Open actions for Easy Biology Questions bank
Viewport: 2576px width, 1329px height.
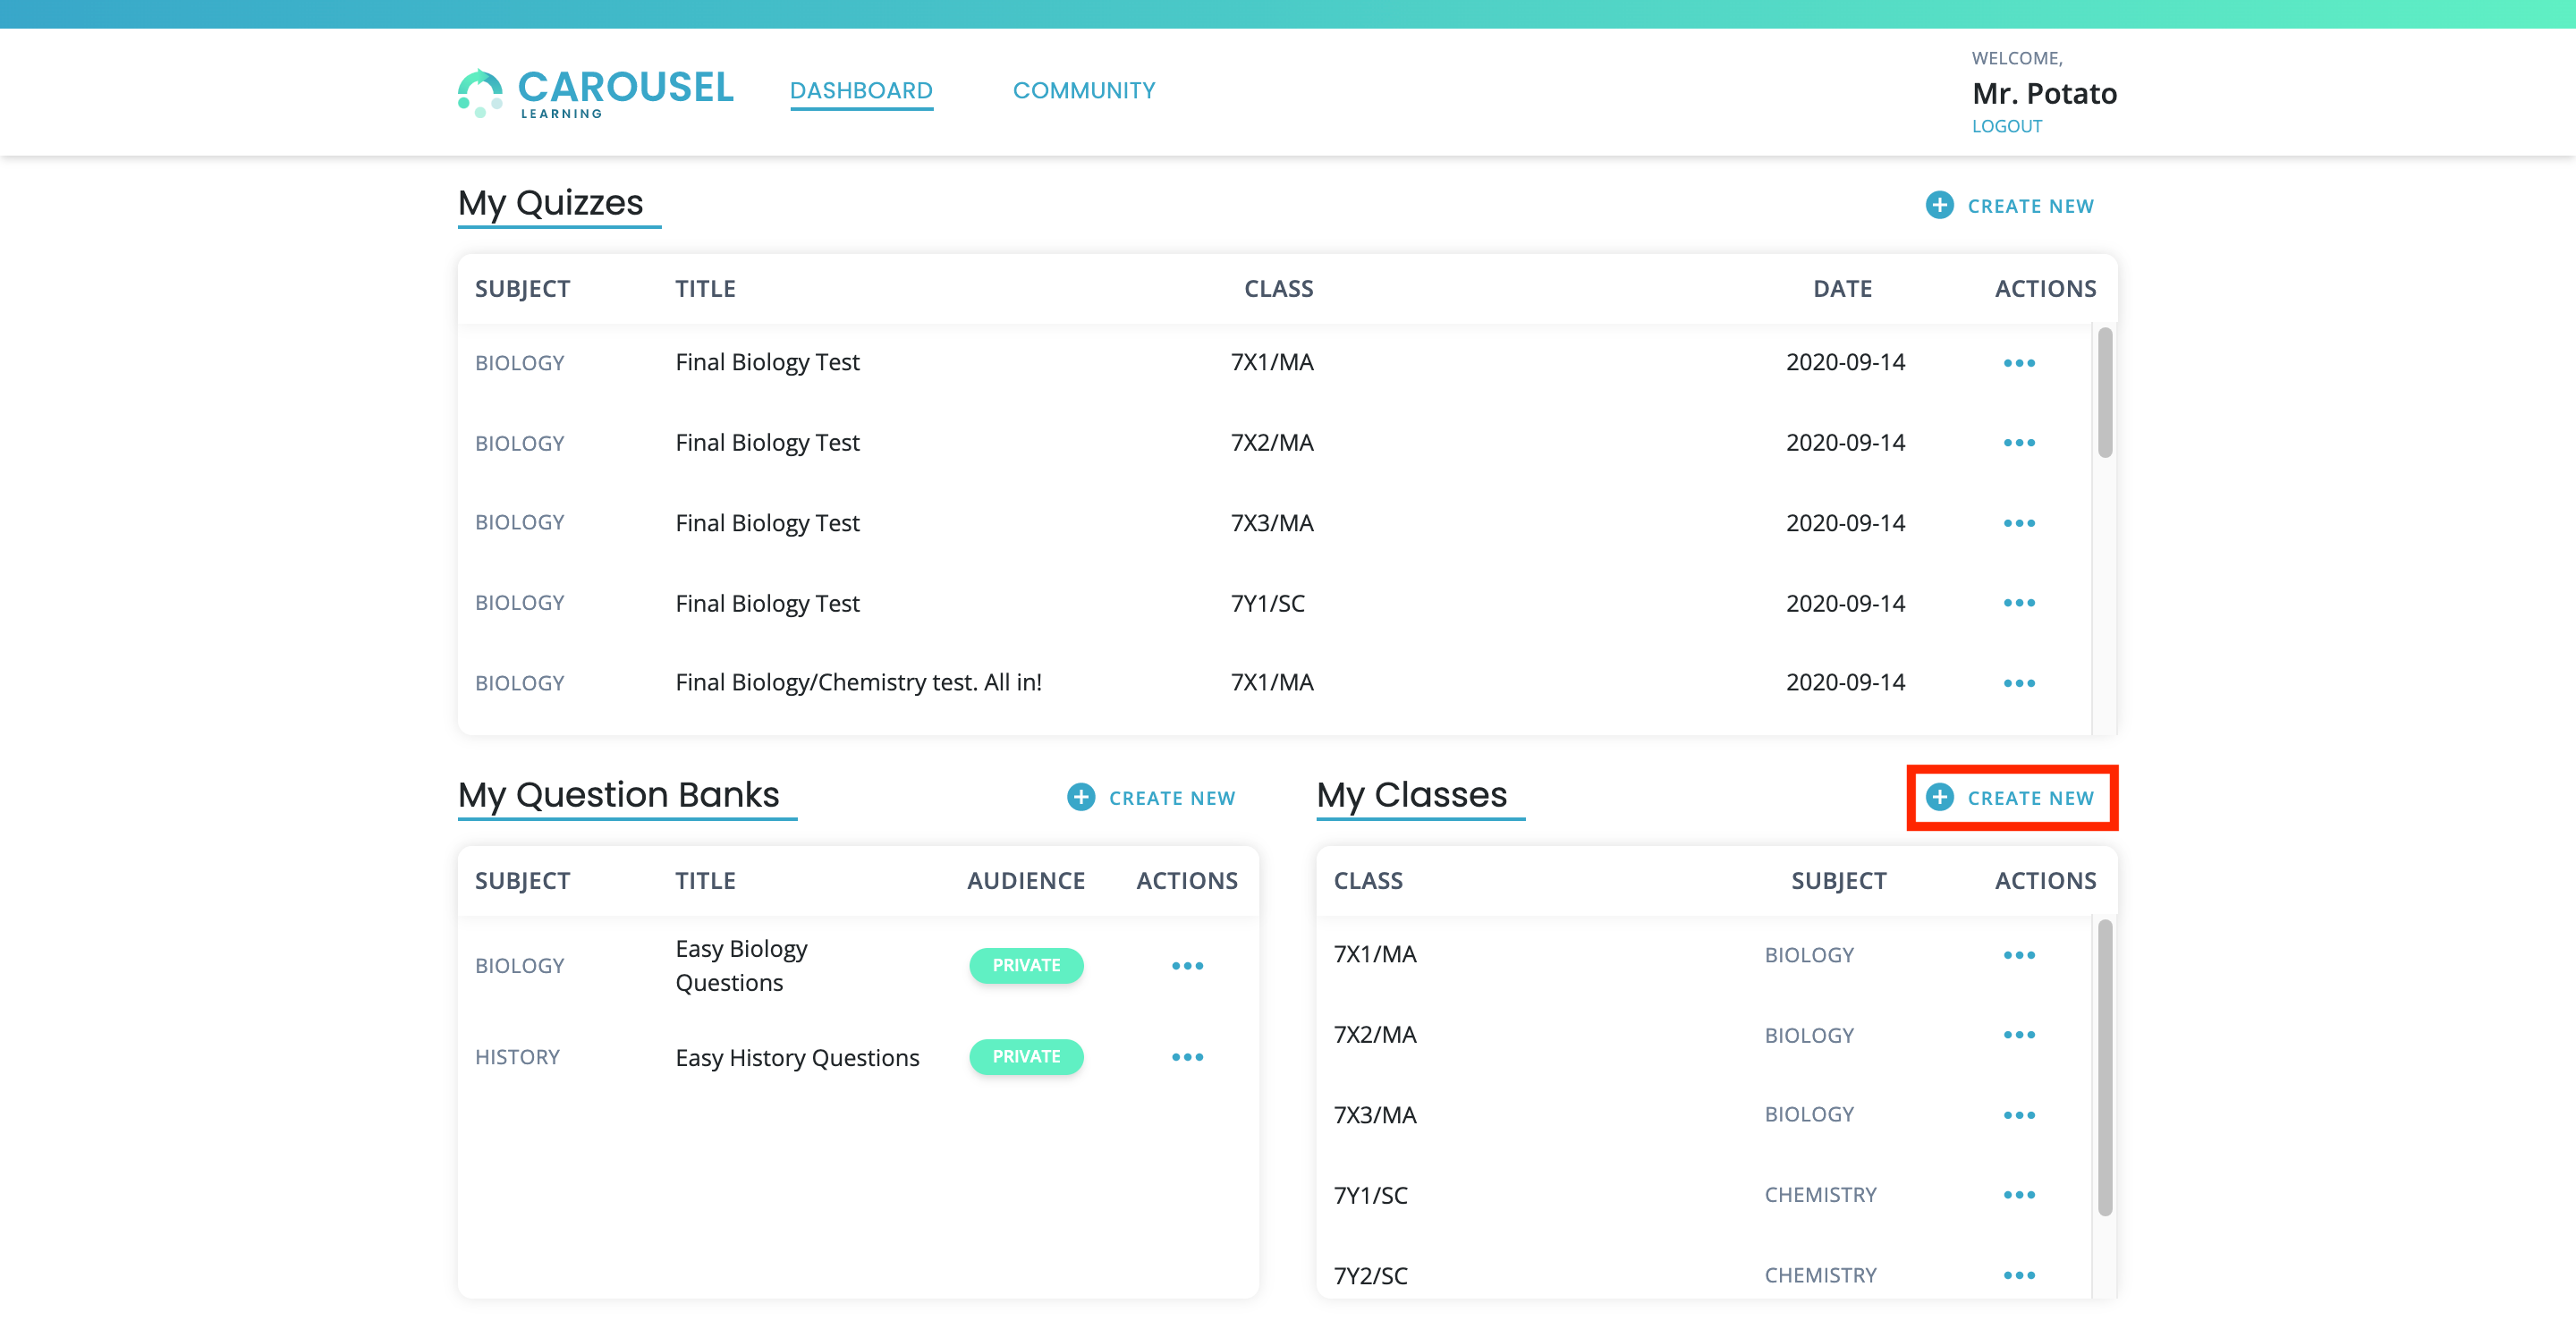(x=1187, y=966)
